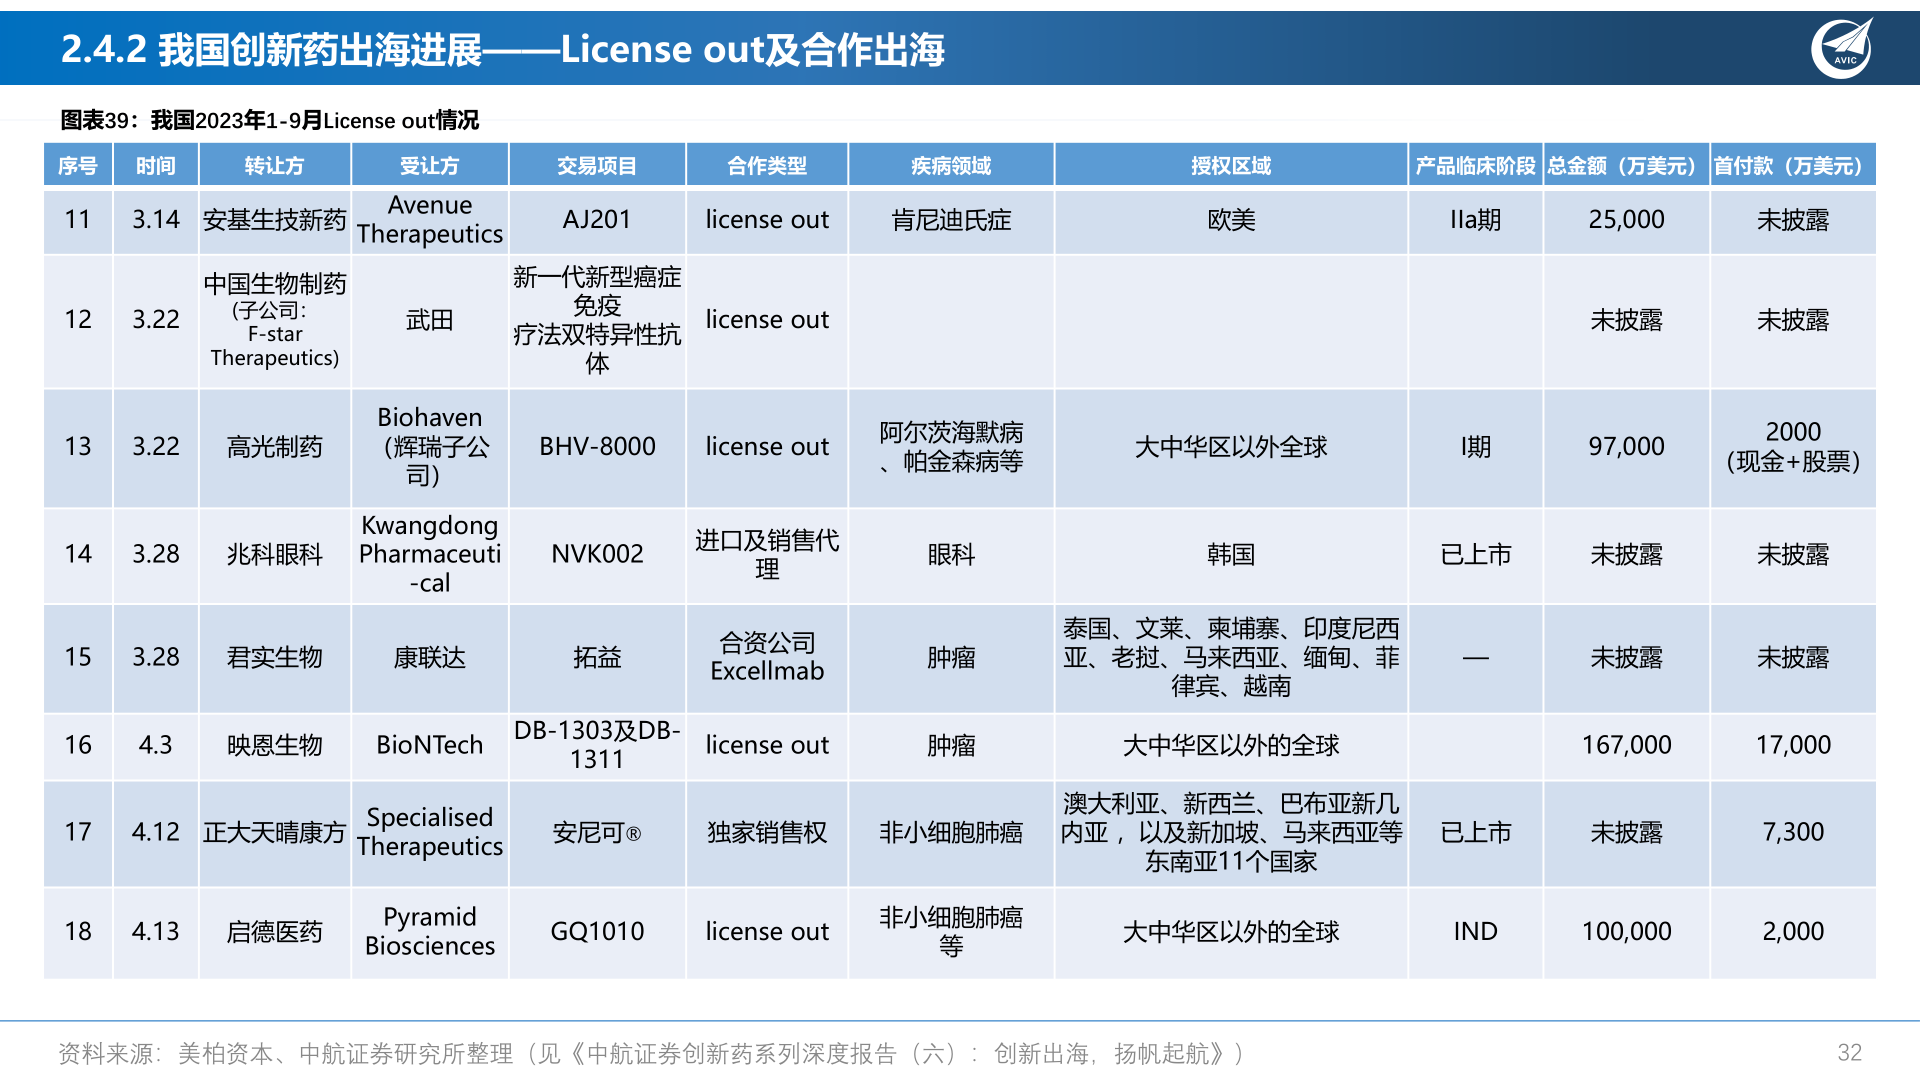Select the 'Kwangdong Pharmaceuti-cal' cell

click(x=430, y=555)
